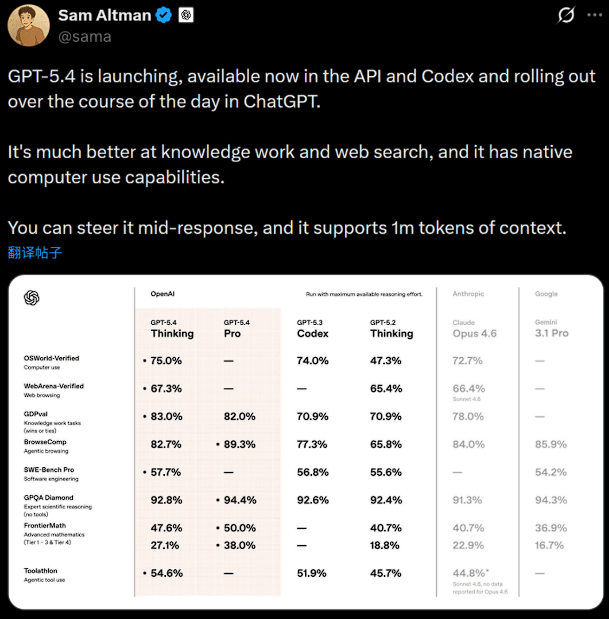This screenshot has width=609, height=619.
Task: Click the GPT-5.4 Thinking column header
Action: (x=172, y=328)
